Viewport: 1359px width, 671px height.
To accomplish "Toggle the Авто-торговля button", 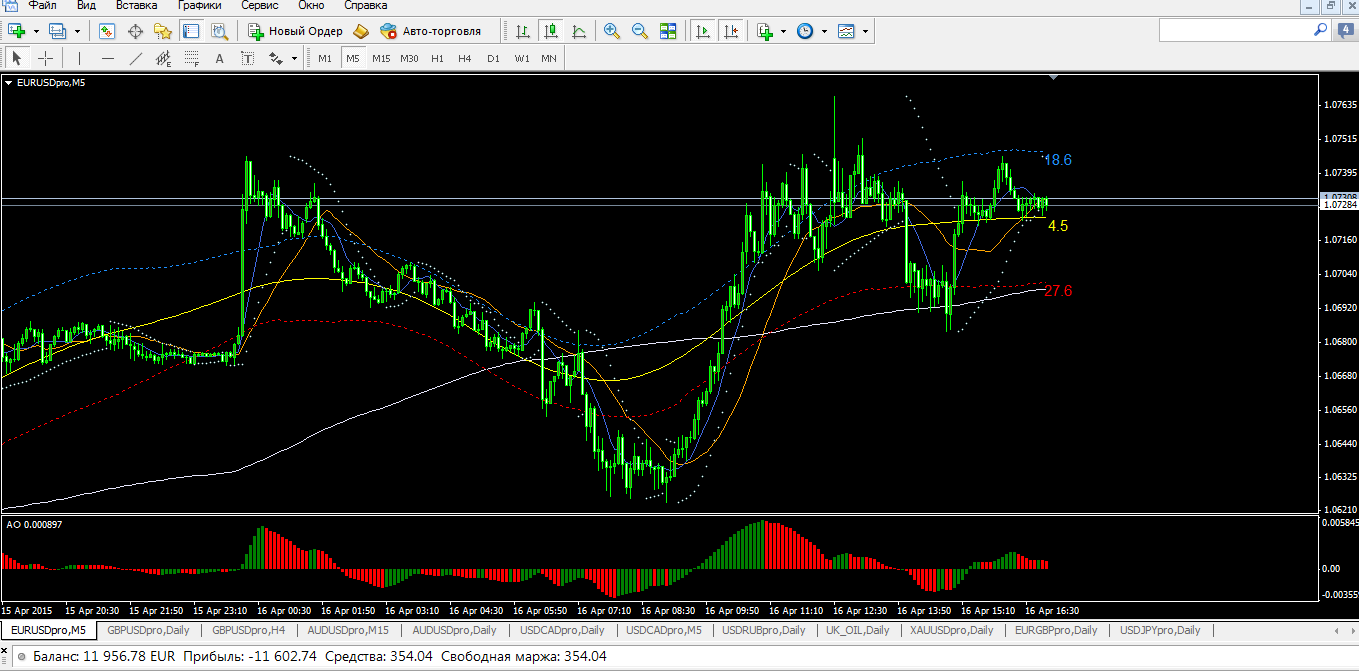I will point(431,31).
